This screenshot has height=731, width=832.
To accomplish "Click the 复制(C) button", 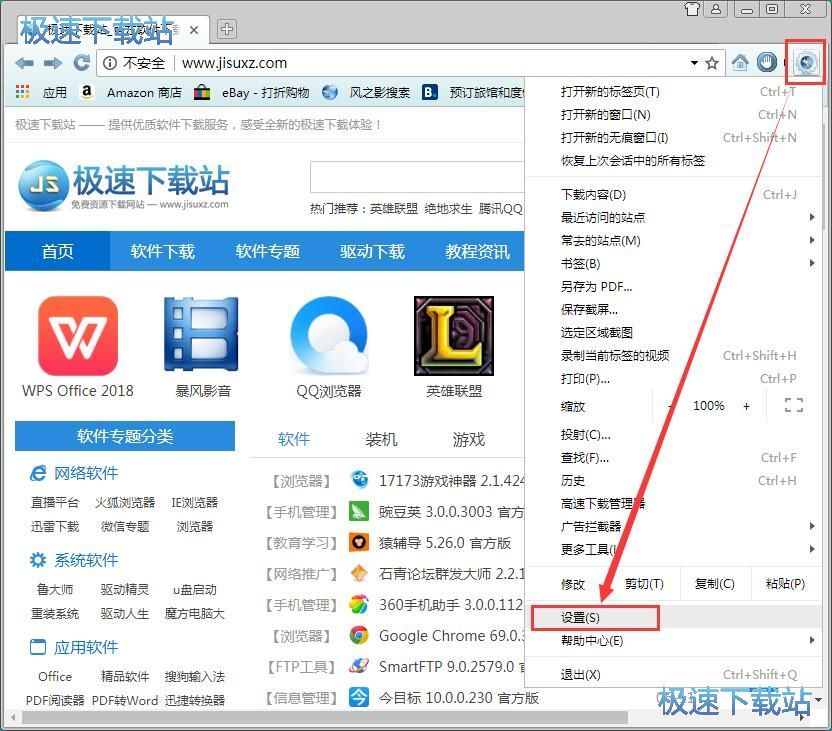I will 715,584.
